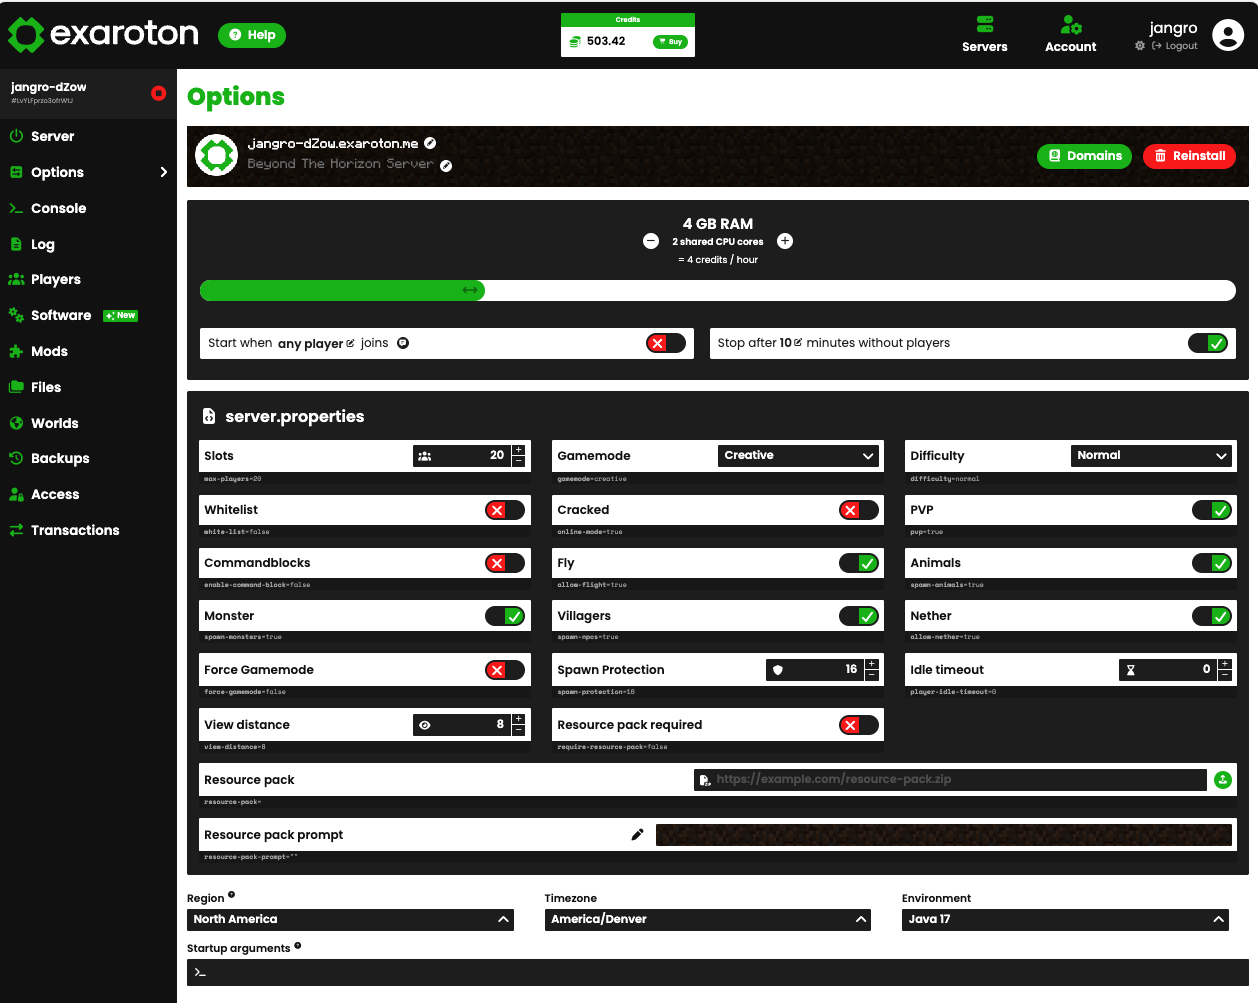
Task: Enable Resource pack required switch
Action: pos(859,725)
